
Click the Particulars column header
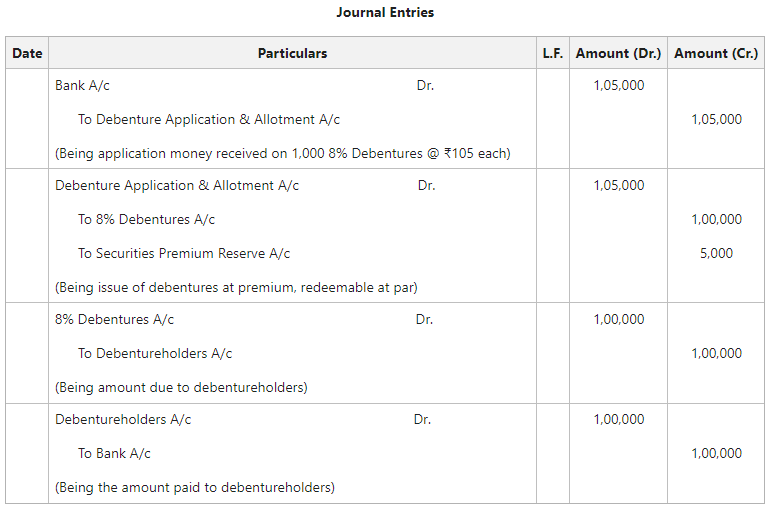pyautogui.click(x=292, y=53)
